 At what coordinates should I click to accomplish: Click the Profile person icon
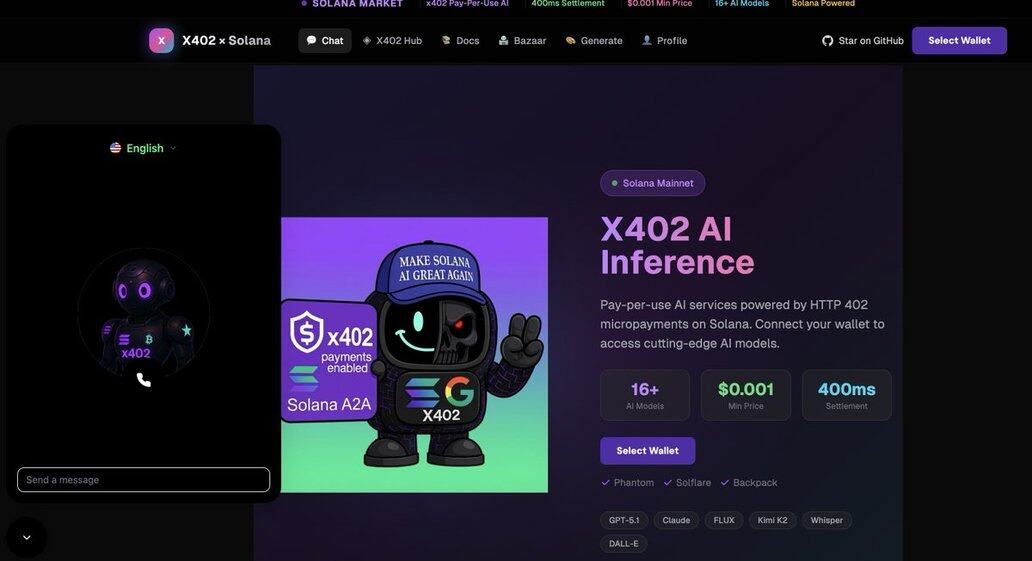[x=647, y=40]
